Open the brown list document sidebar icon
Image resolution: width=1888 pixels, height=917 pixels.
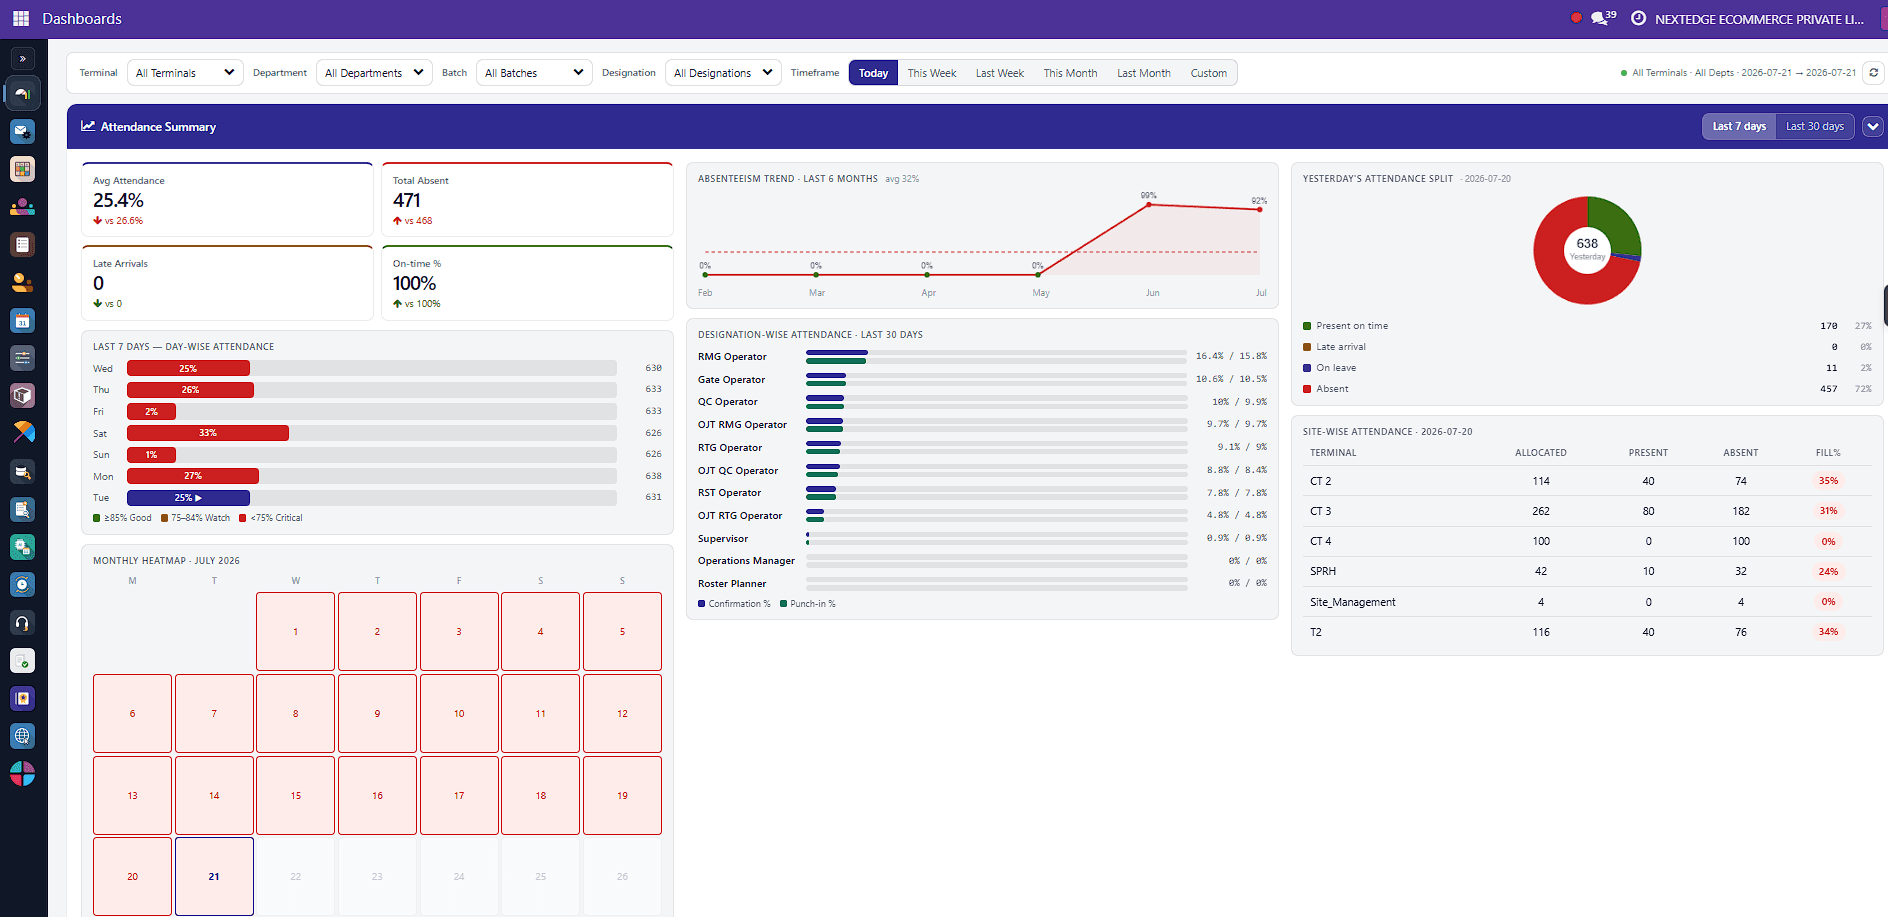click(22, 244)
